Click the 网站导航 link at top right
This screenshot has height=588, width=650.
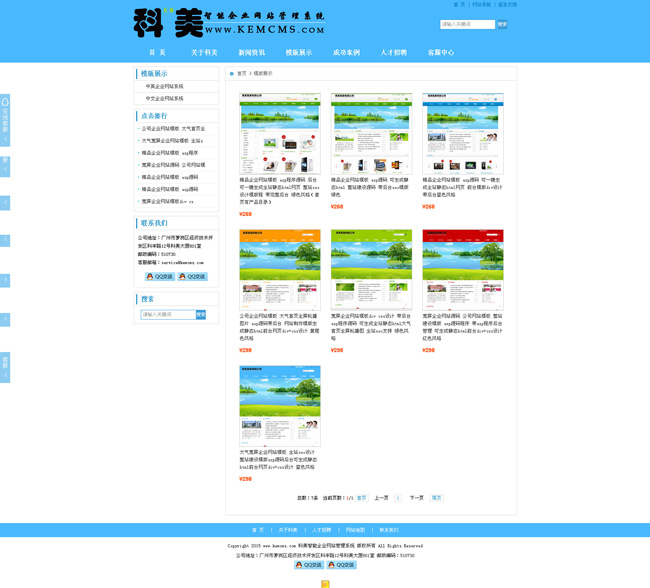point(481,5)
